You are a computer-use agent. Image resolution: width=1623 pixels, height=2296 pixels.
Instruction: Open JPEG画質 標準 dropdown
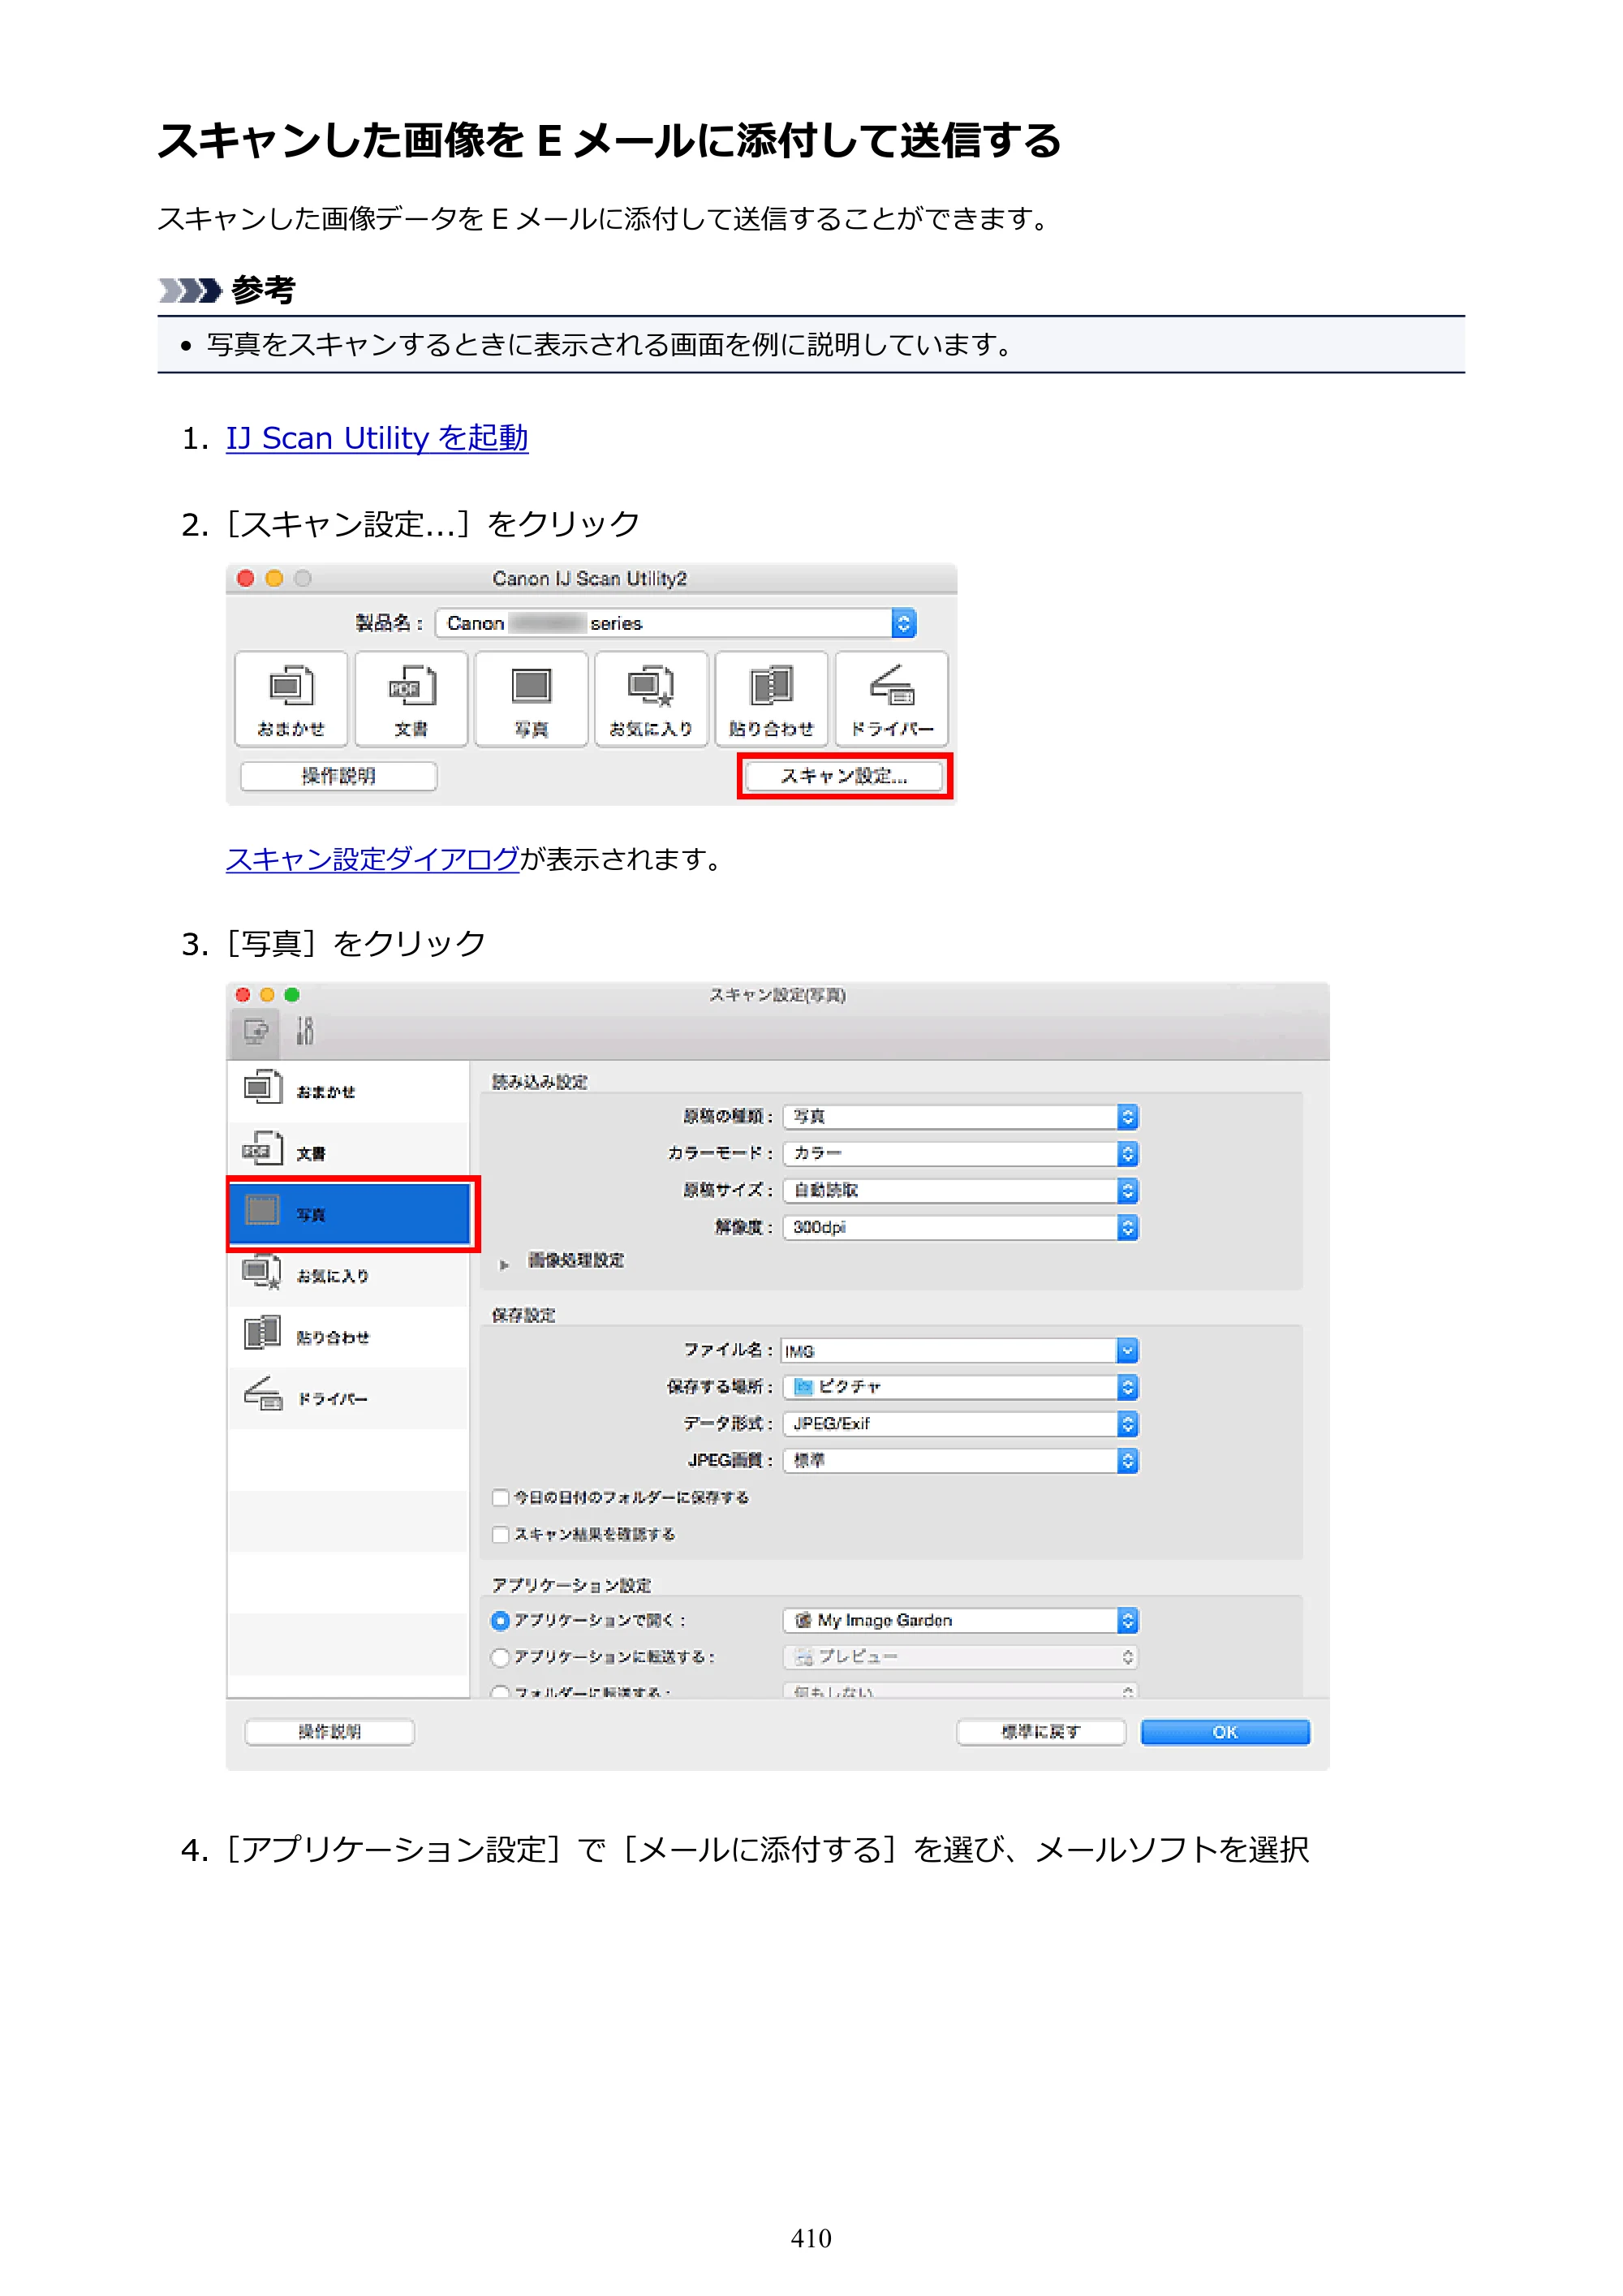[x=961, y=1461]
